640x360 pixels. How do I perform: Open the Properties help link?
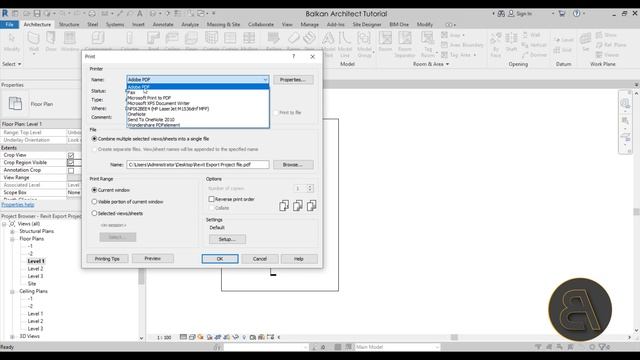(x=18, y=205)
